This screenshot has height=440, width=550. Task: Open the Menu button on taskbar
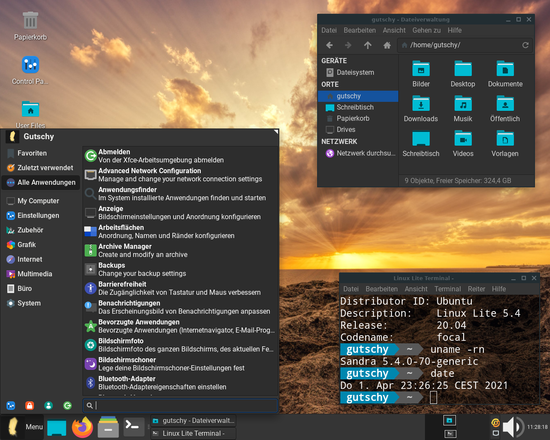coord(22,427)
